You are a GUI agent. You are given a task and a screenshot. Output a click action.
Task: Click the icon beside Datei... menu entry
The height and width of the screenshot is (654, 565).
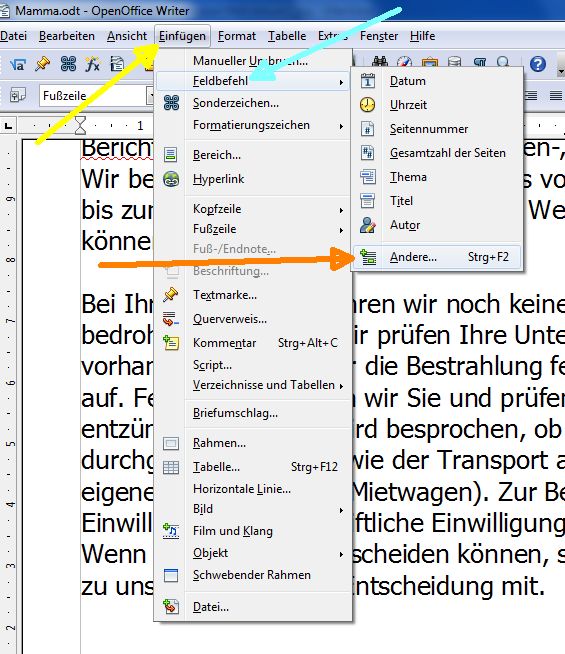(171, 607)
